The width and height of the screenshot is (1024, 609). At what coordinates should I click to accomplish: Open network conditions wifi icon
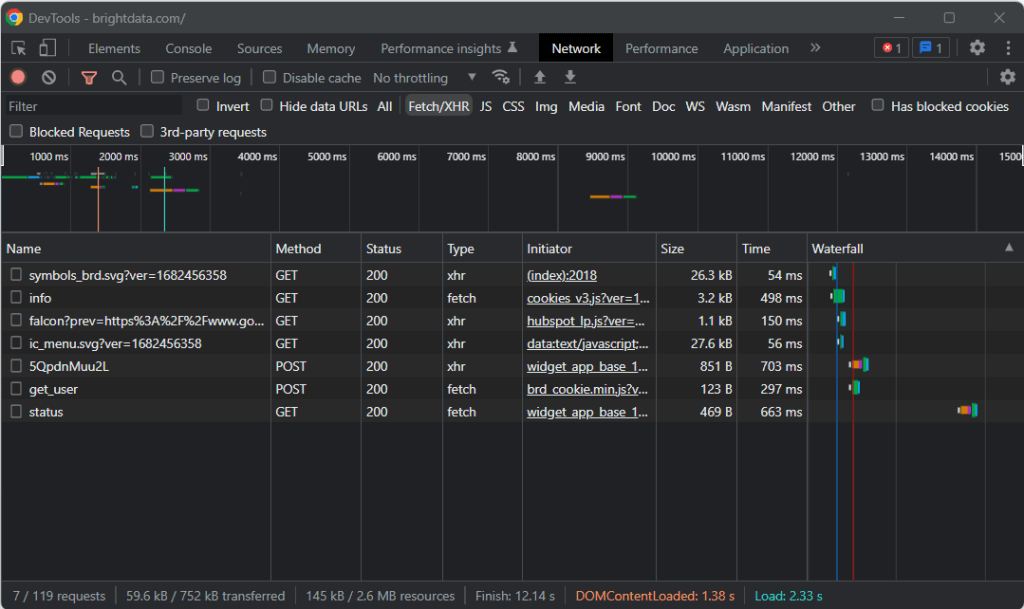click(x=500, y=78)
